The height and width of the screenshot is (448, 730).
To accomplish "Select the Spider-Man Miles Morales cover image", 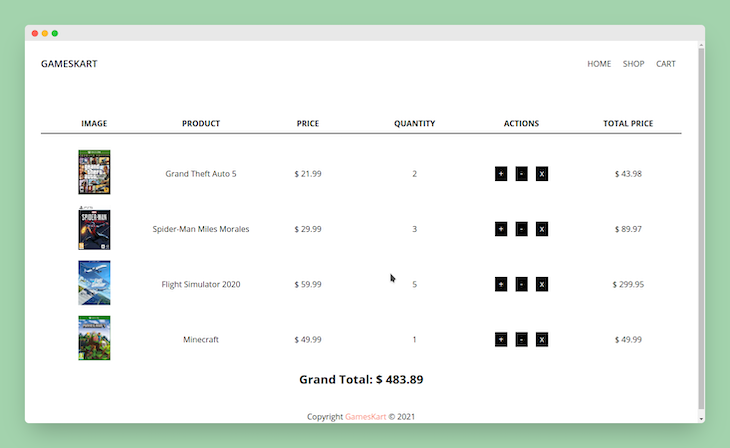I will pyautogui.click(x=94, y=228).
